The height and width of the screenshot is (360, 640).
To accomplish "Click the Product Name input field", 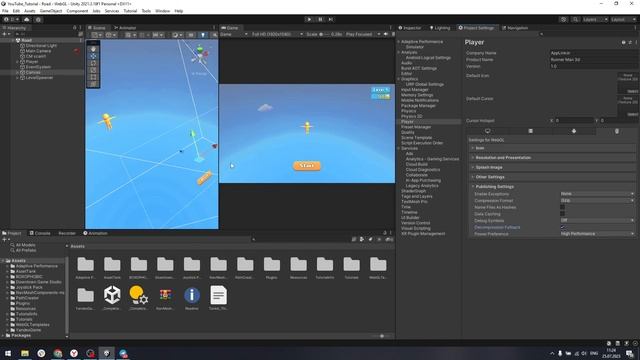I will (x=593, y=60).
